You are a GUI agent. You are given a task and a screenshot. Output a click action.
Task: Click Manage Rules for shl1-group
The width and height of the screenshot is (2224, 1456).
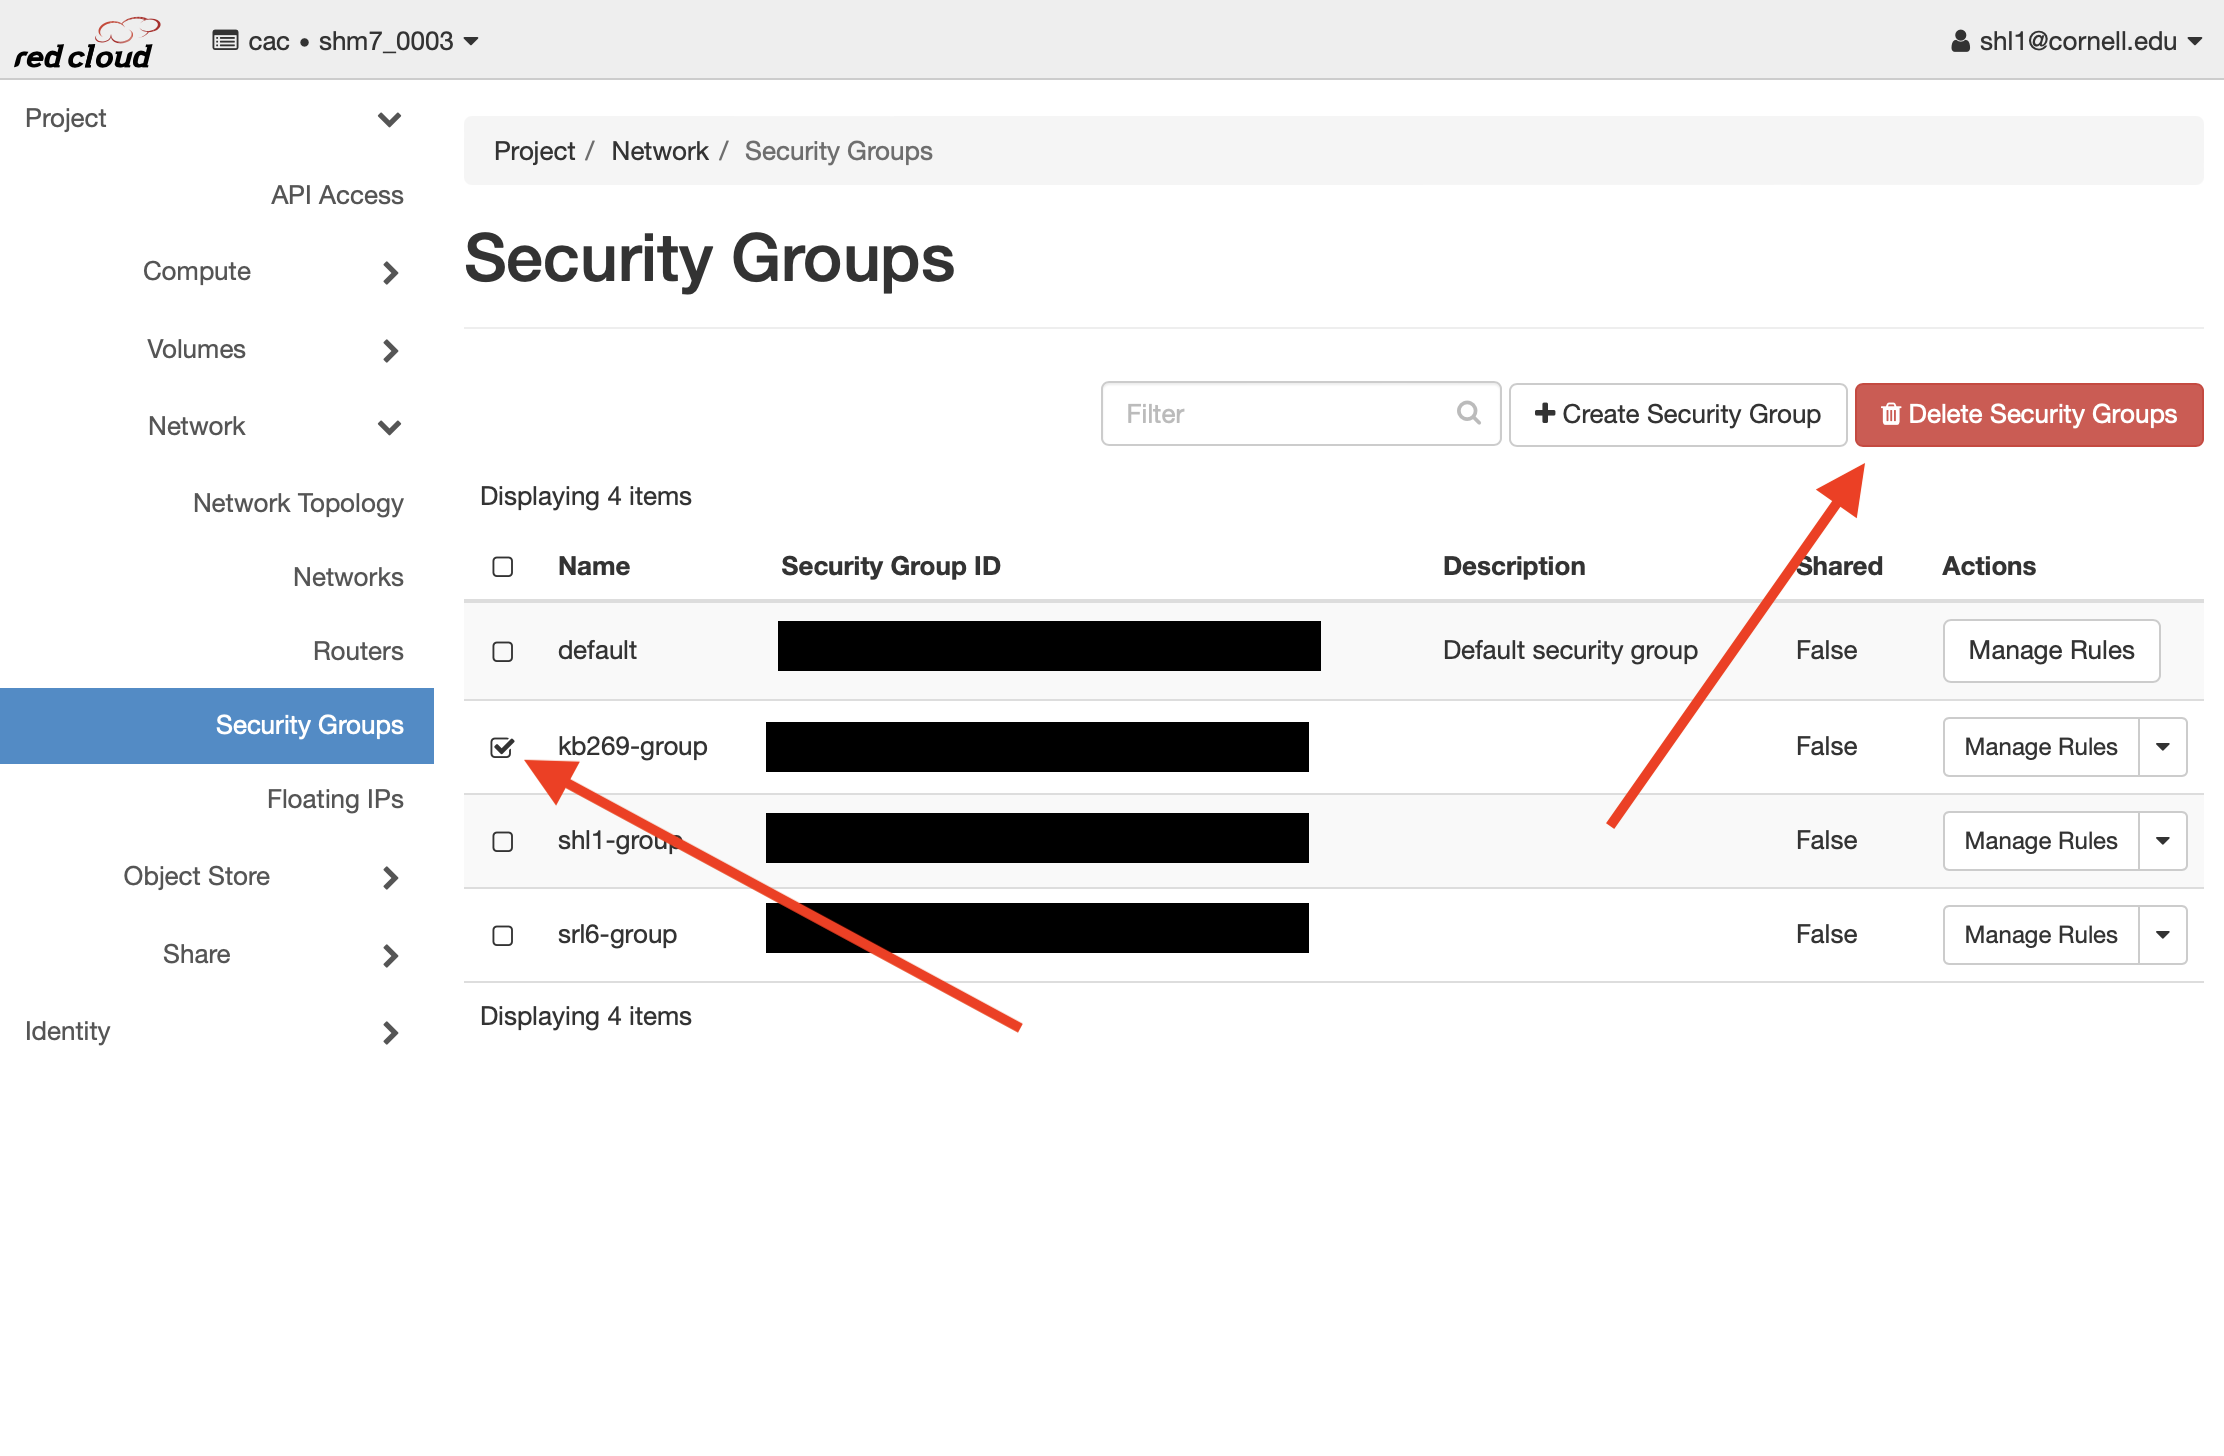pos(2041,841)
